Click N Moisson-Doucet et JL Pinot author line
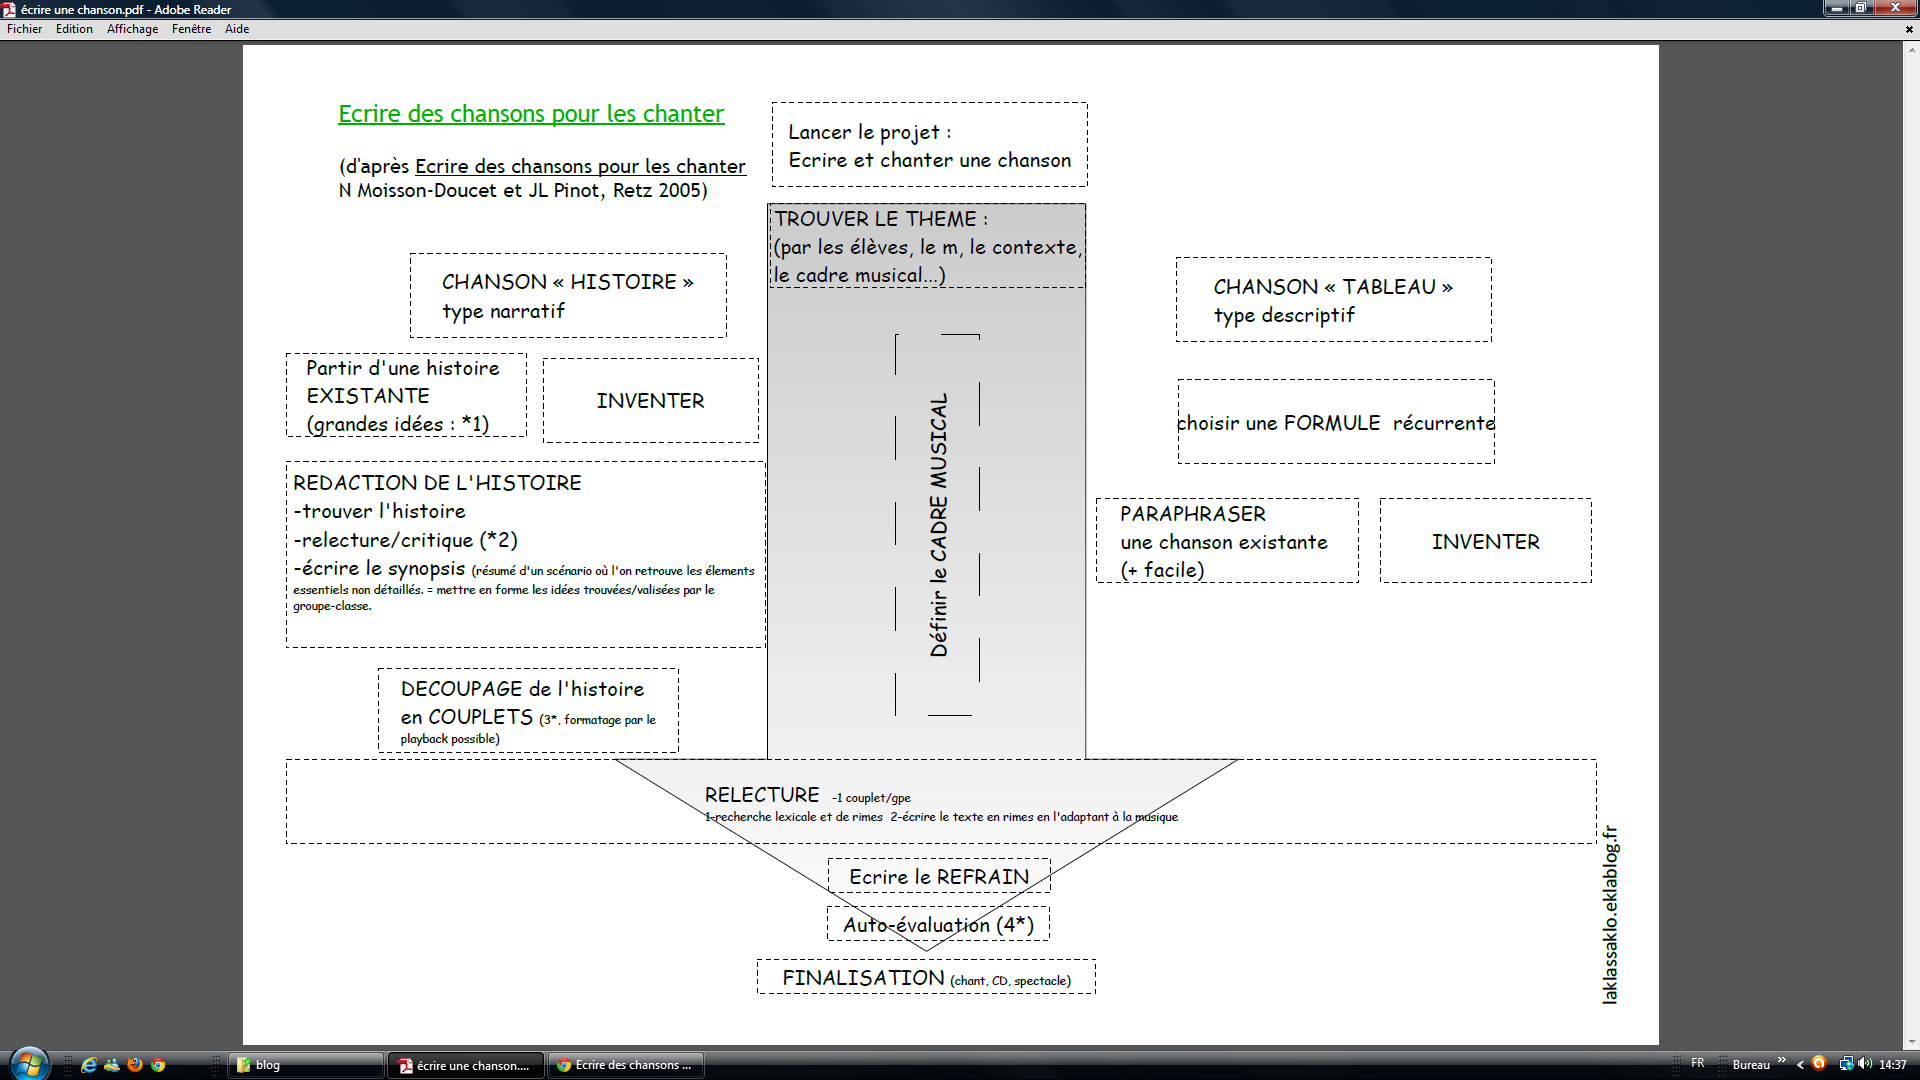The width and height of the screenshot is (1920, 1080). (523, 190)
